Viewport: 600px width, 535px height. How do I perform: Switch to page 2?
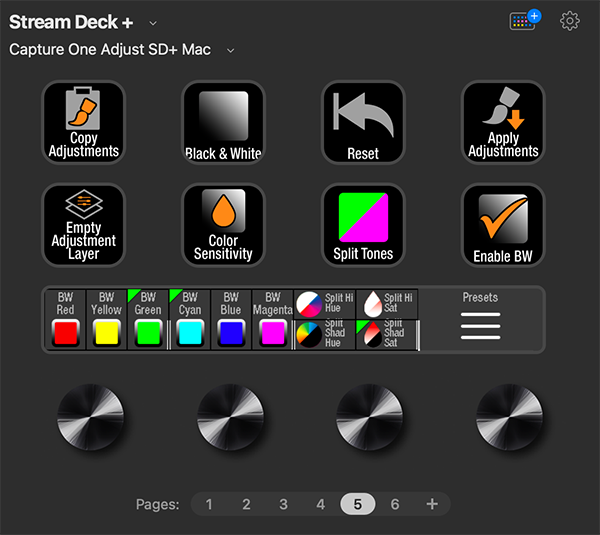click(246, 504)
